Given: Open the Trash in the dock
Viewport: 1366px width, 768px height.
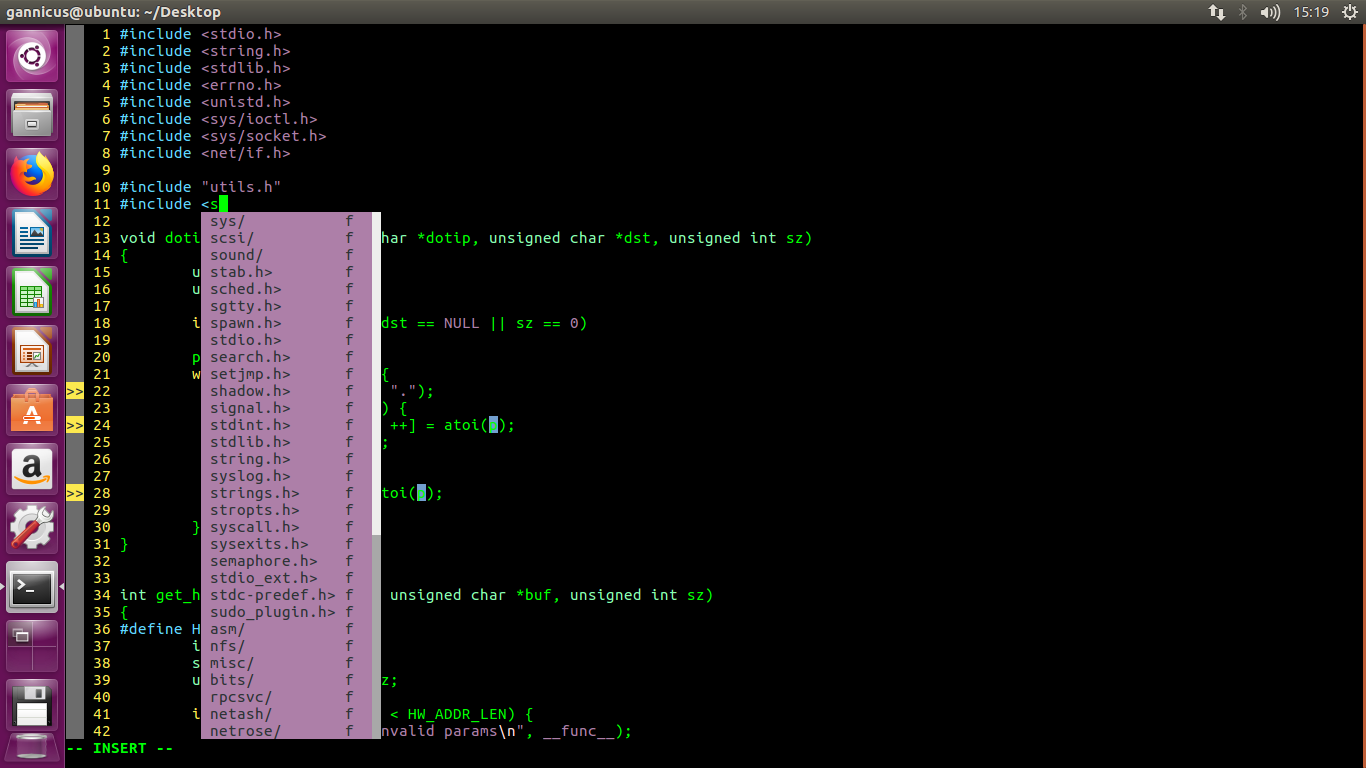Looking at the screenshot, I should pos(33,750).
